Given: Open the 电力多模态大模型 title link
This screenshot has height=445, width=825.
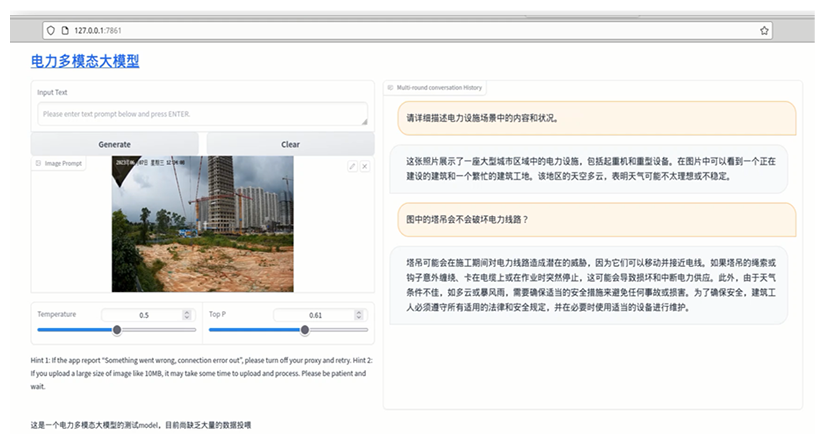Looking at the screenshot, I should pos(85,61).
